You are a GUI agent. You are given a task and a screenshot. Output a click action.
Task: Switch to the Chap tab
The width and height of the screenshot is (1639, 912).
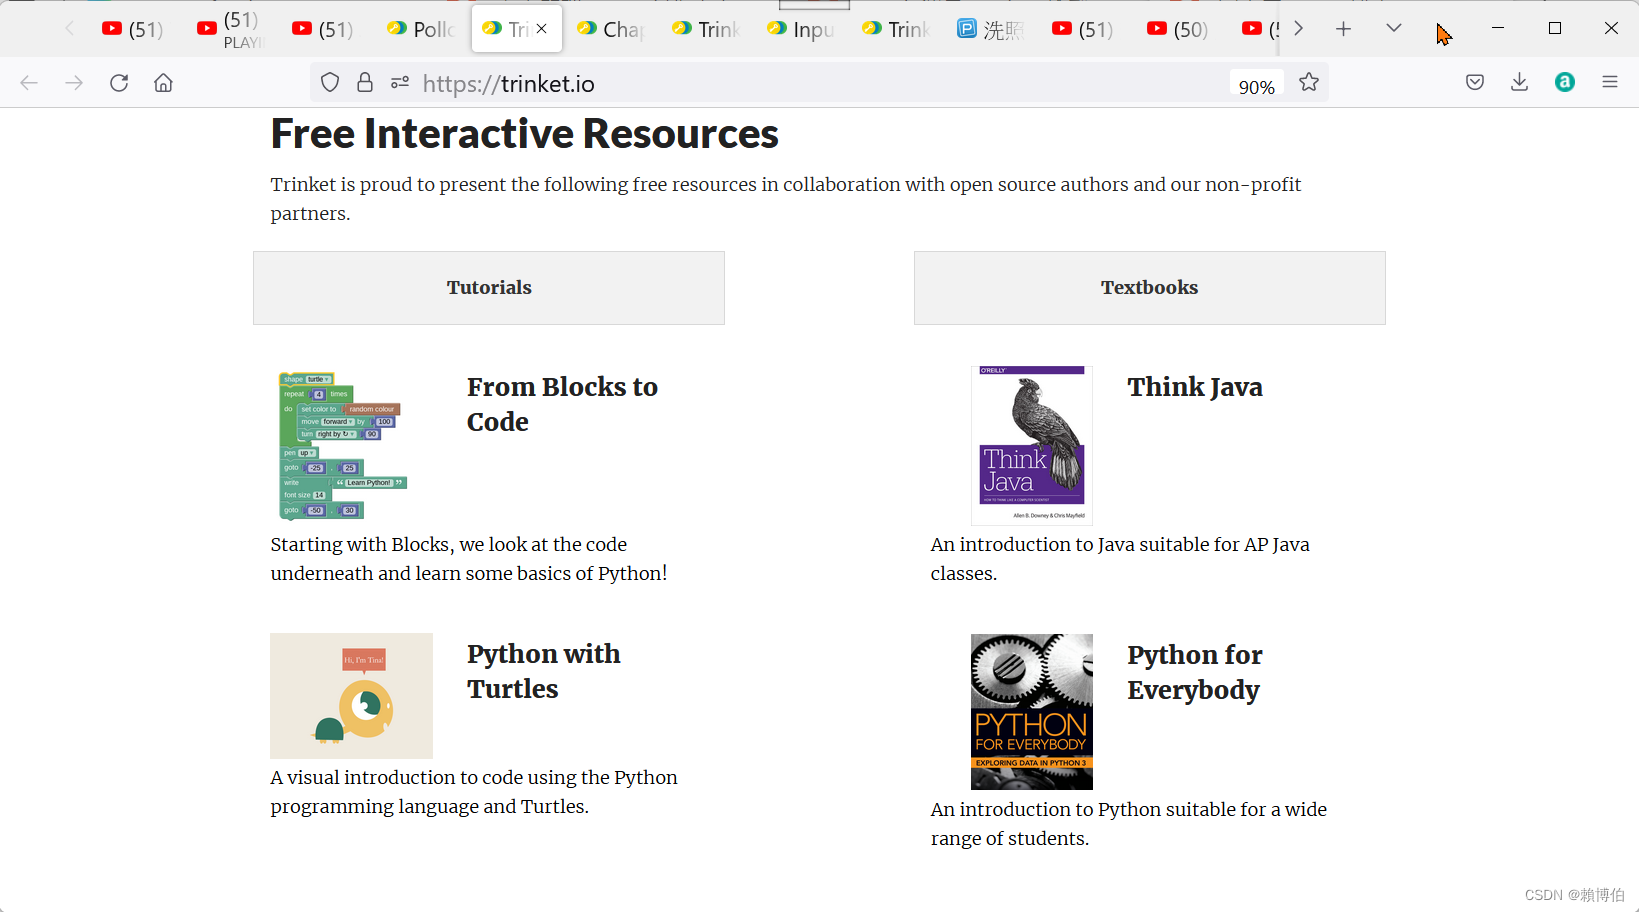(610, 29)
